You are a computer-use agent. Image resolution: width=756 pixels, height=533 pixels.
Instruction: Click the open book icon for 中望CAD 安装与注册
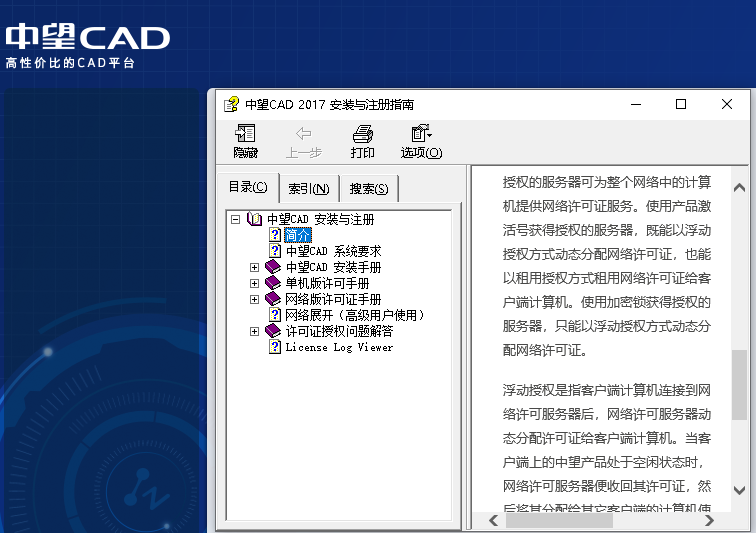pos(254,219)
